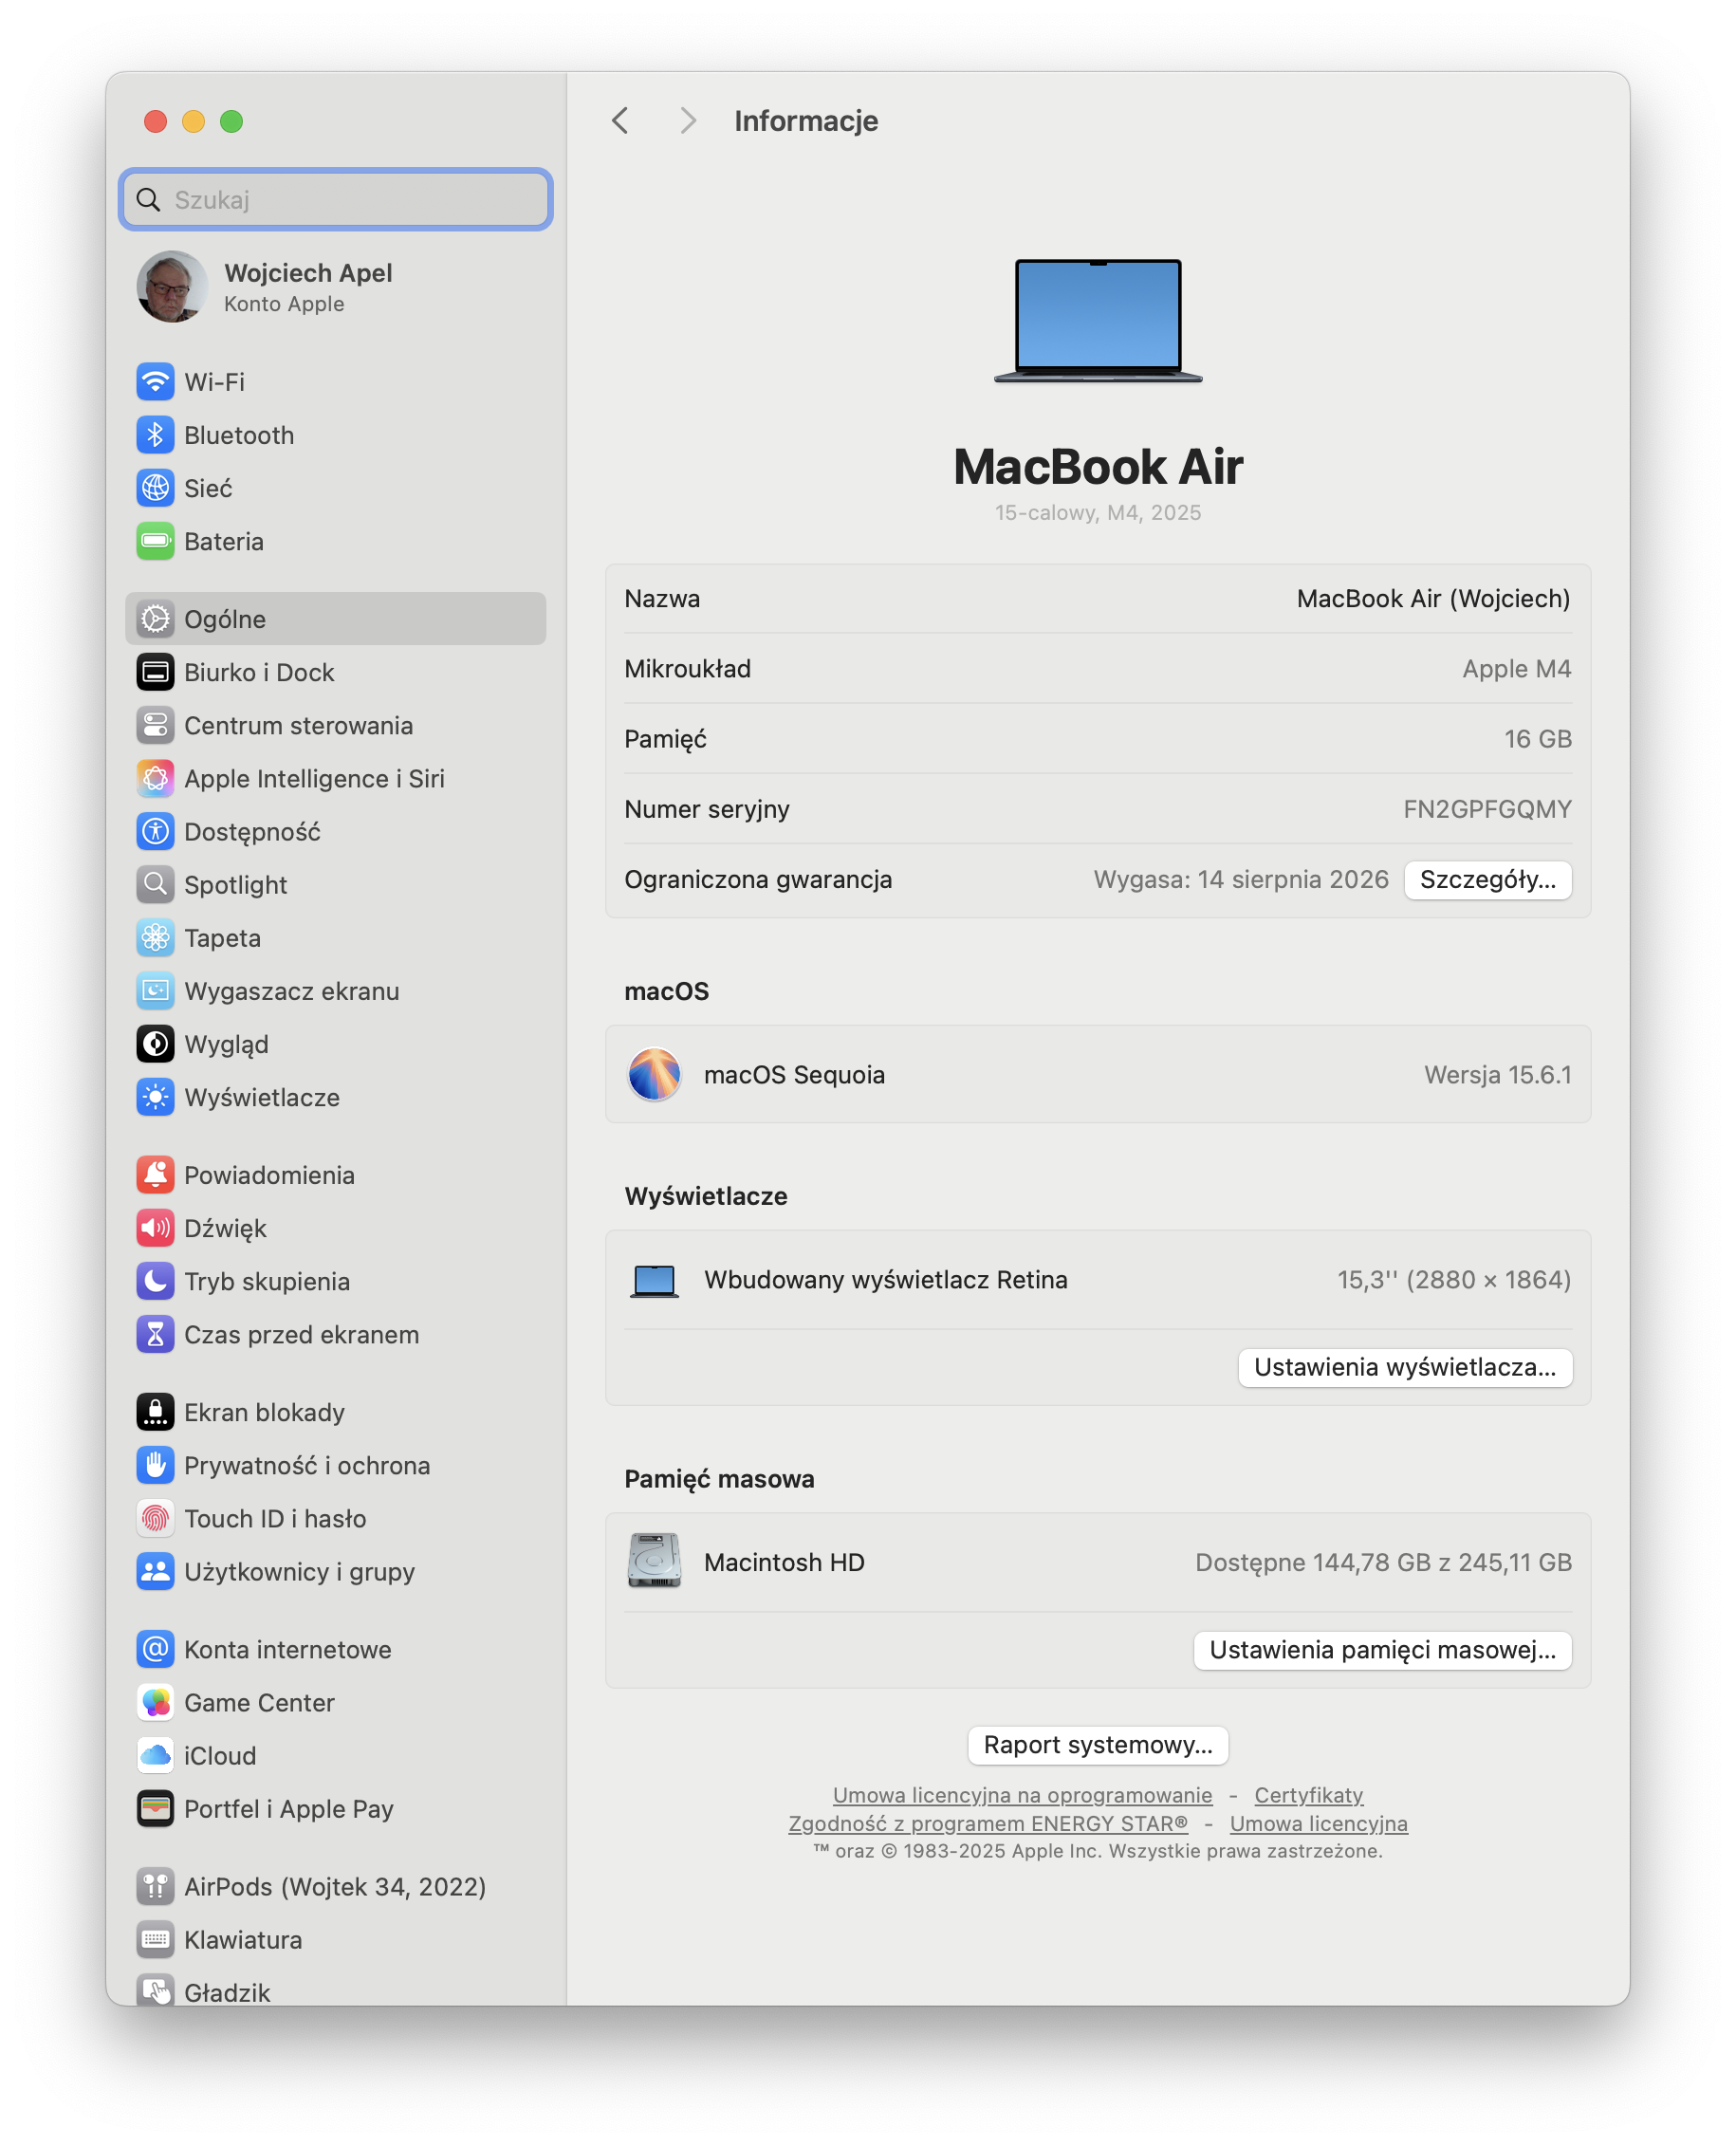Select the Sieć globe icon
The width and height of the screenshot is (1736, 2146).
pos(155,488)
